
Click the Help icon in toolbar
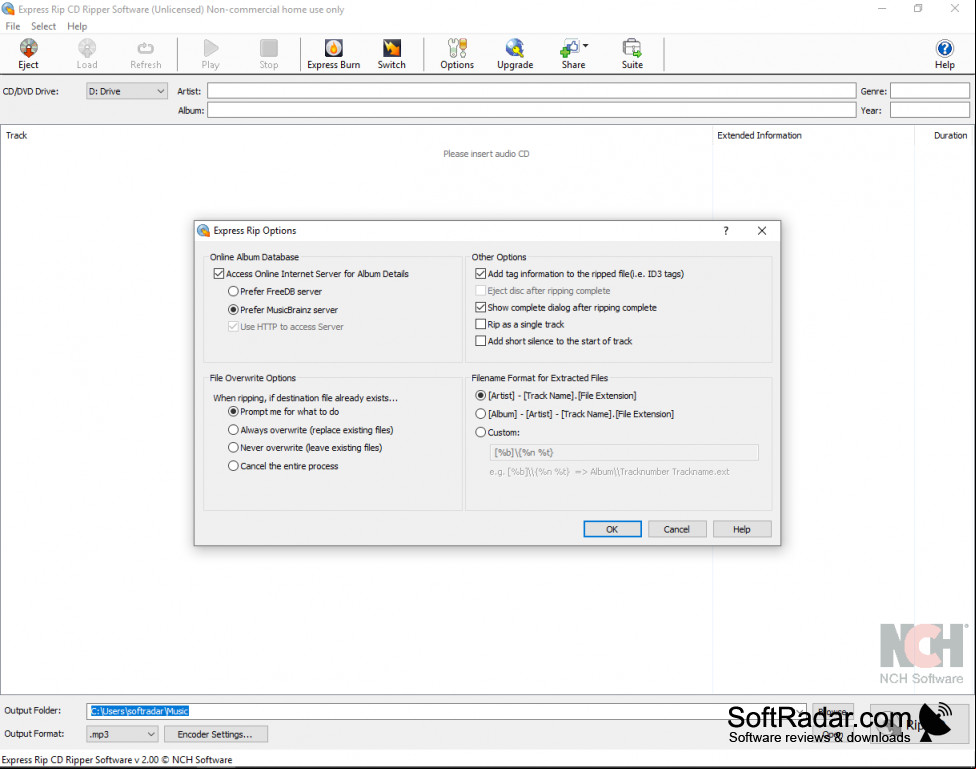[944, 54]
